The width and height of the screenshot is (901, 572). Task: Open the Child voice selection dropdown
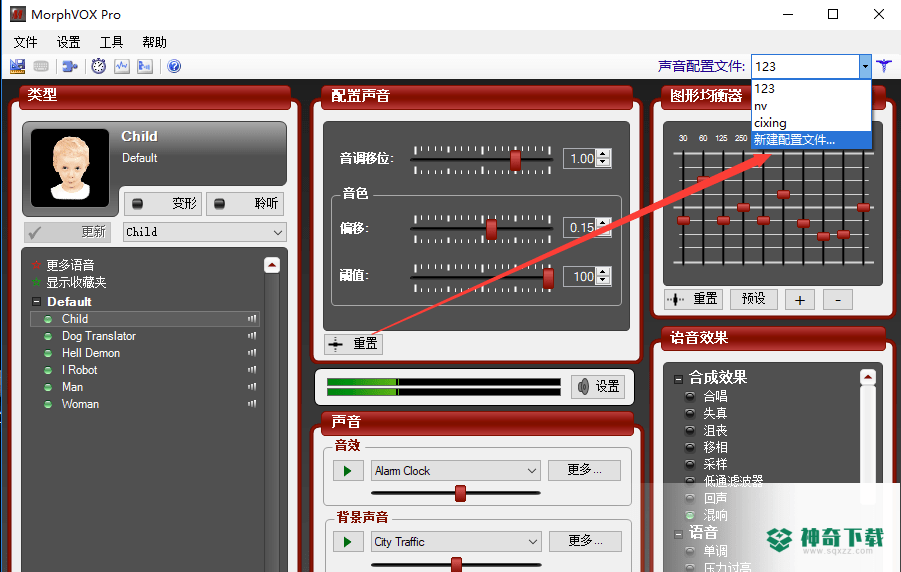(205, 232)
